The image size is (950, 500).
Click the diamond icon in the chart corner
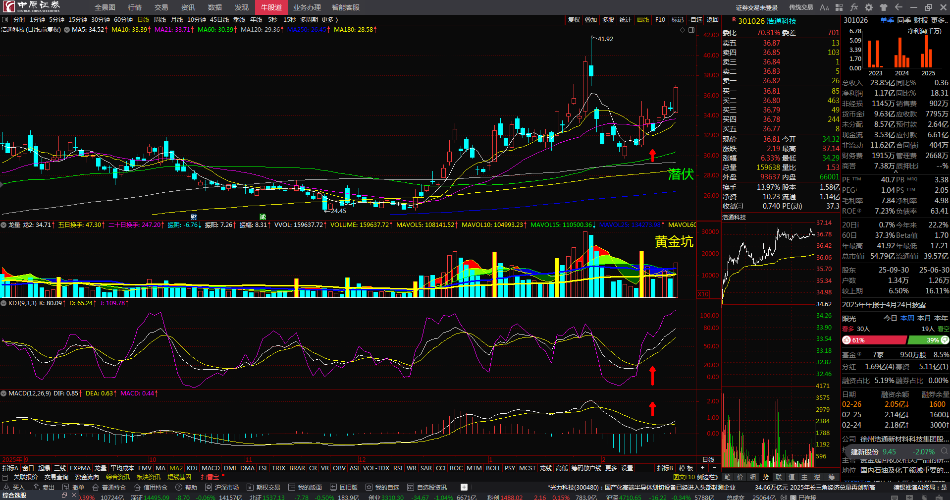click(682, 30)
